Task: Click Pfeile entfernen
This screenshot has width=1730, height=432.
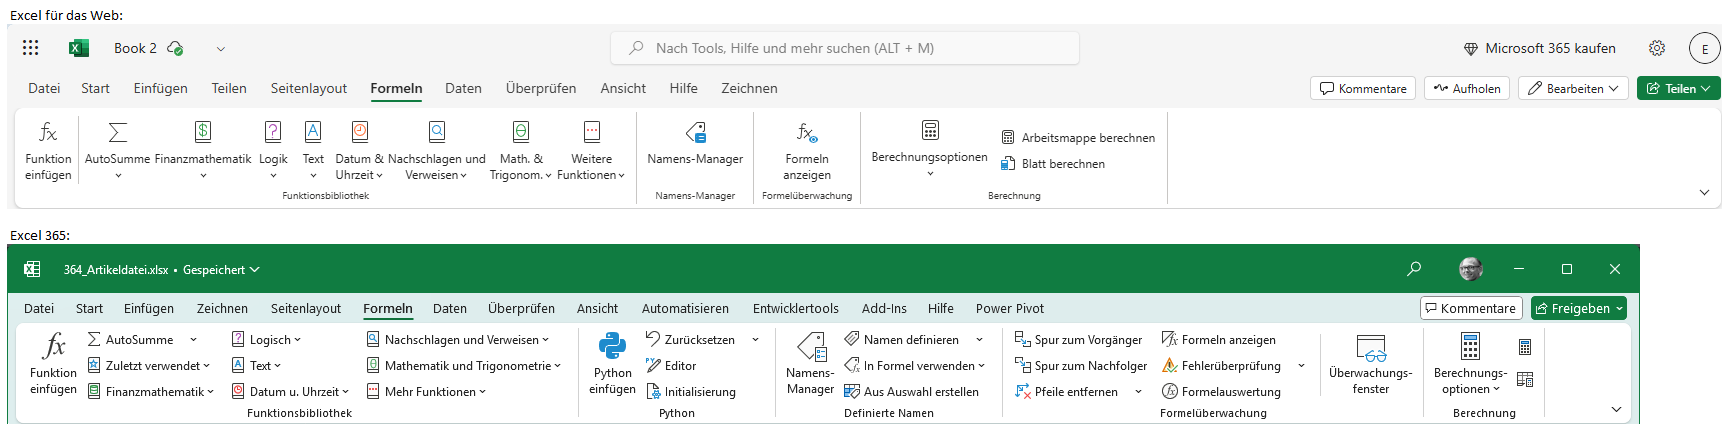Action: (x=1065, y=392)
